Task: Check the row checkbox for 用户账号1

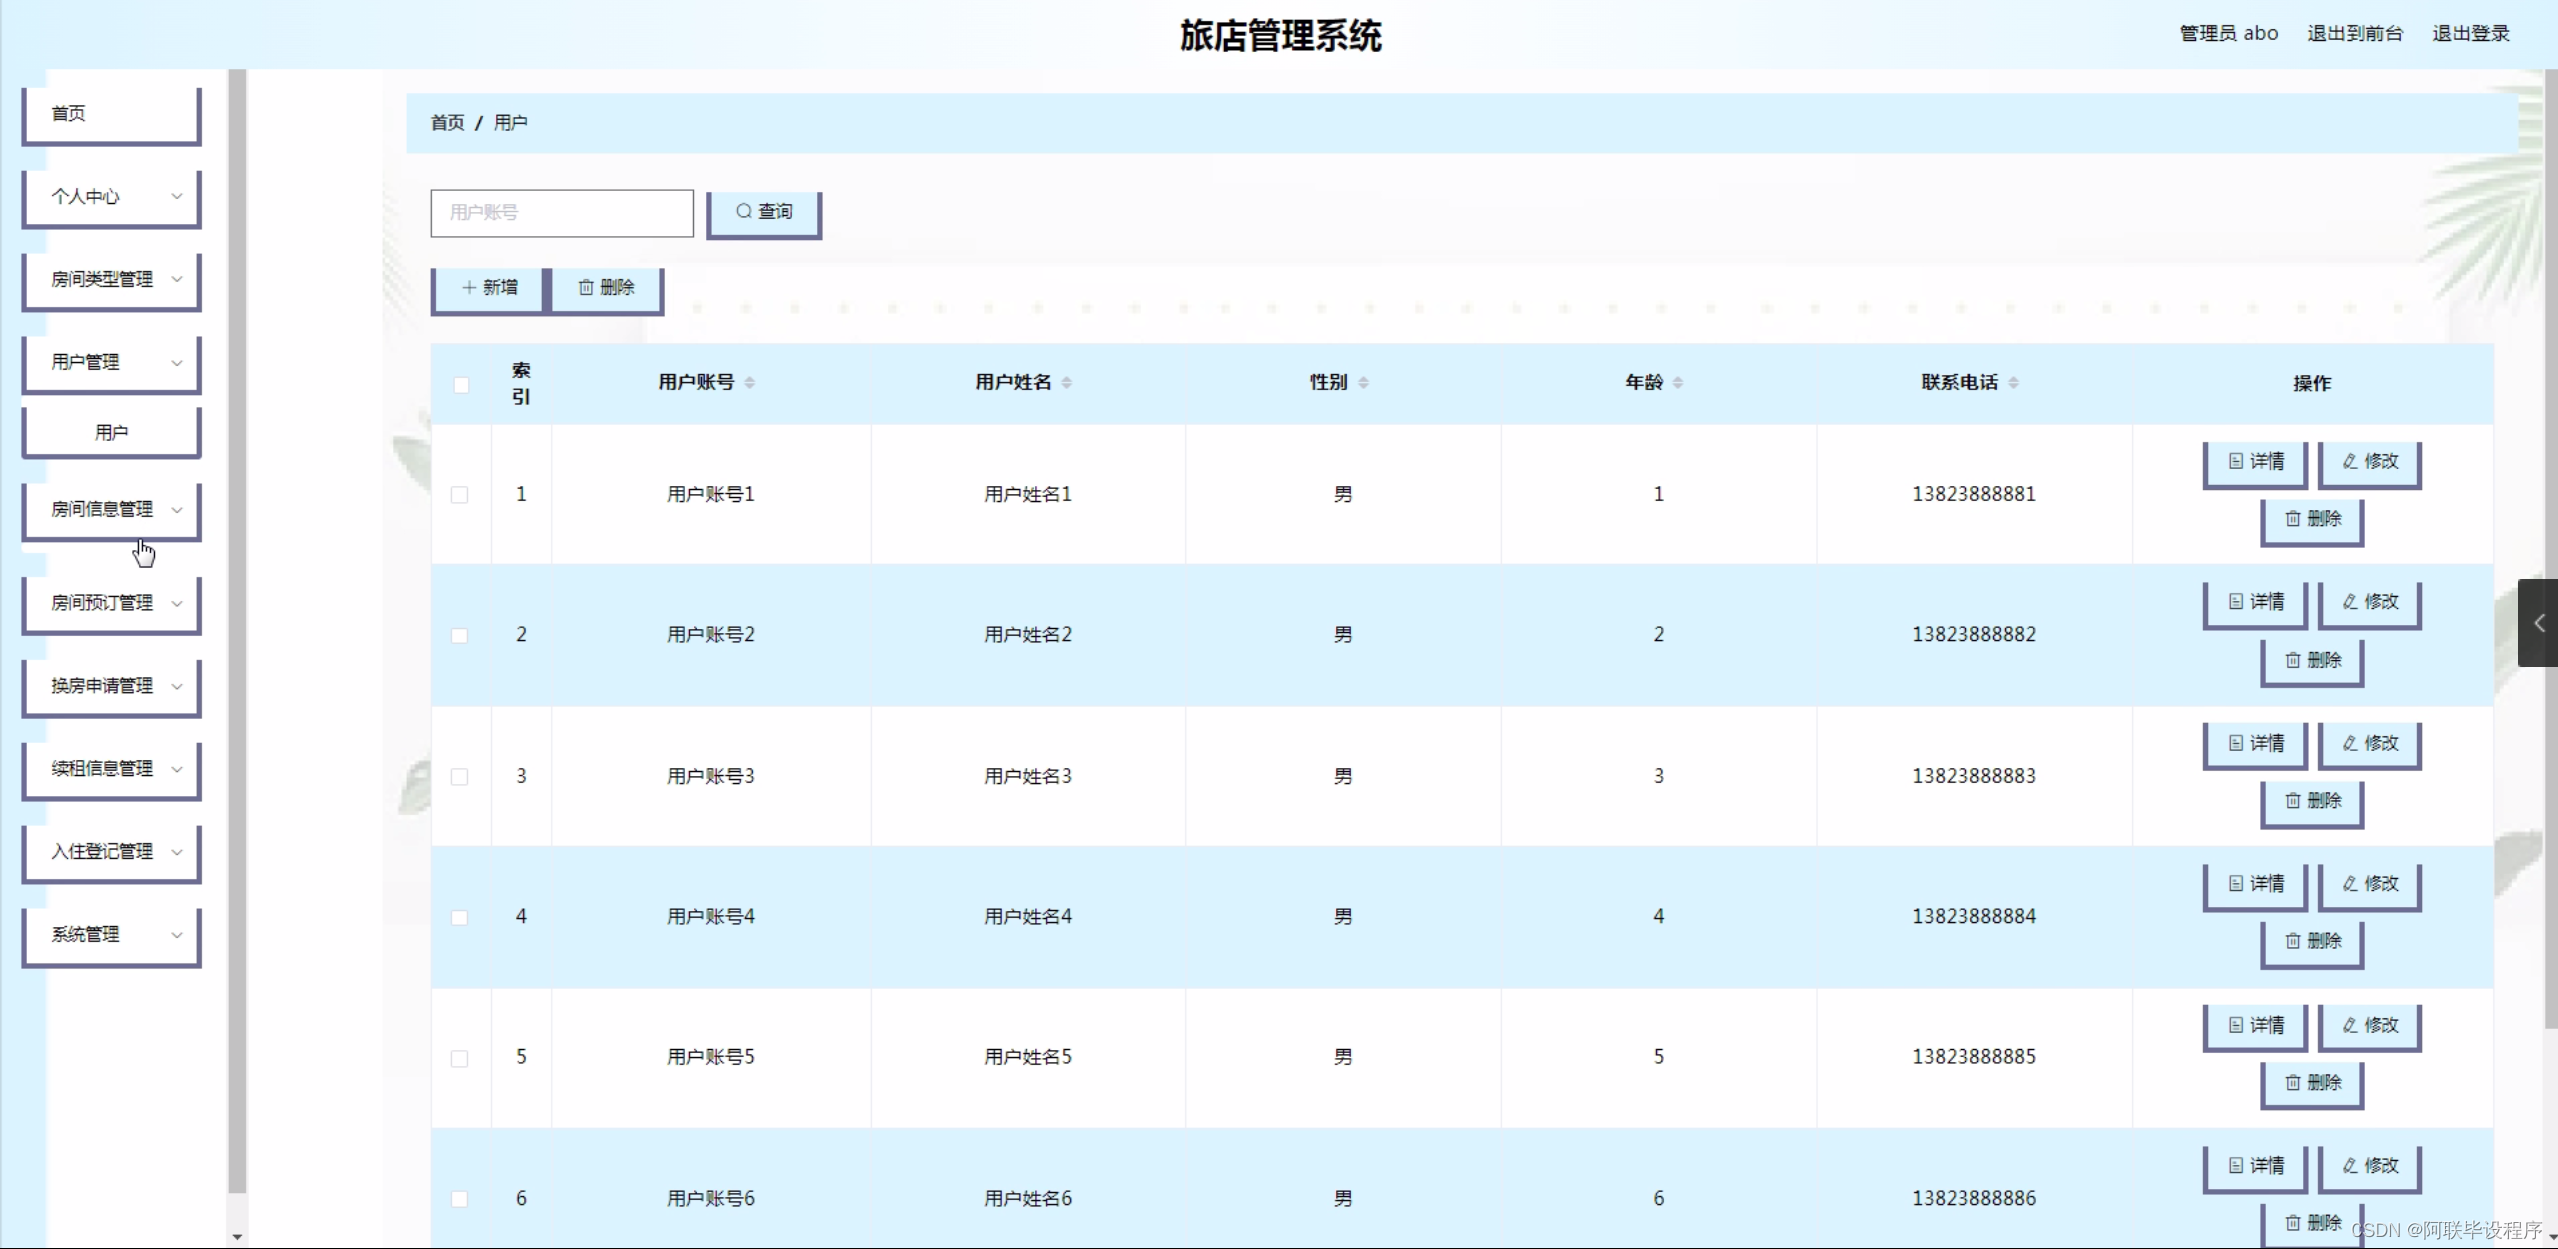Action: 461,494
